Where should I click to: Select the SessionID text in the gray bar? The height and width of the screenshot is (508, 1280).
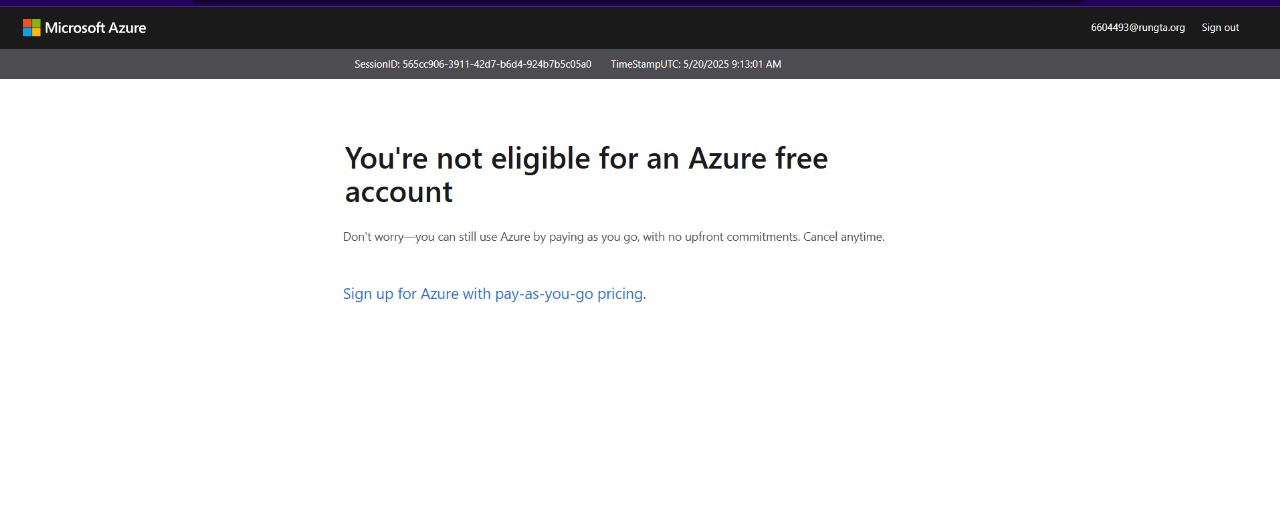[473, 64]
